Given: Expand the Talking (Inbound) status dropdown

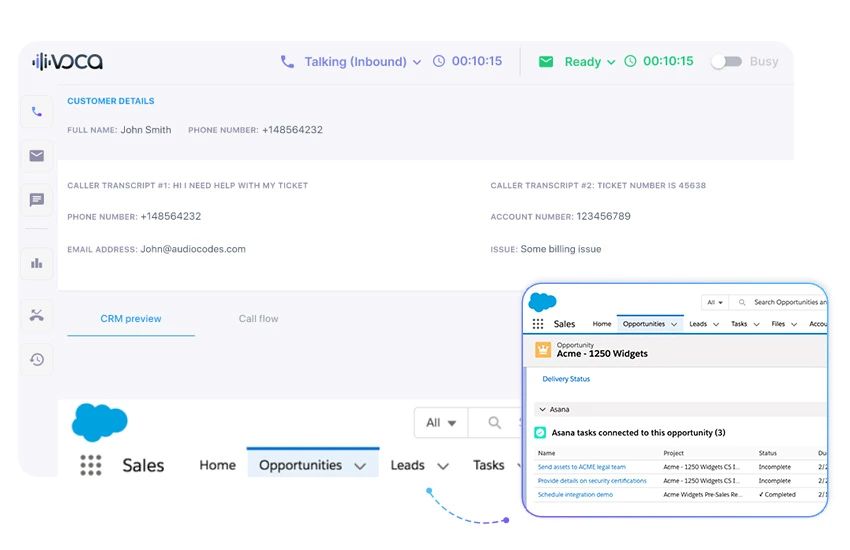Looking at the screenshot, I should (362, 62).
